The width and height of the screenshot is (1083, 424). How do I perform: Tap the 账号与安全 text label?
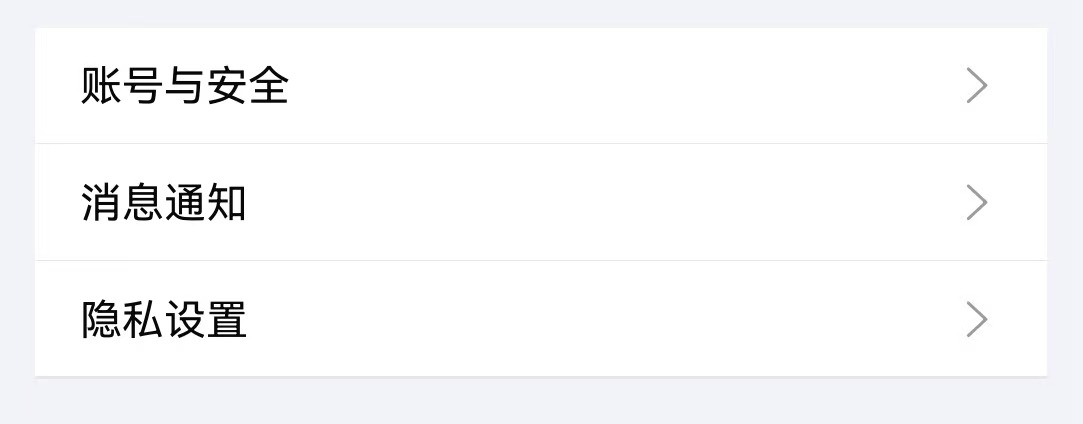tap(185, 86)
